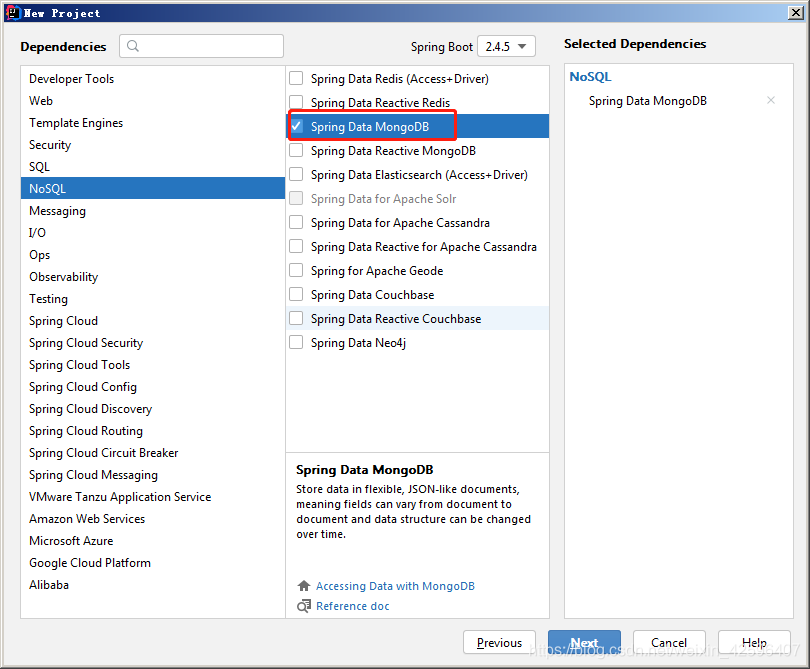Select Microsoft Azure category

[153, 541]
